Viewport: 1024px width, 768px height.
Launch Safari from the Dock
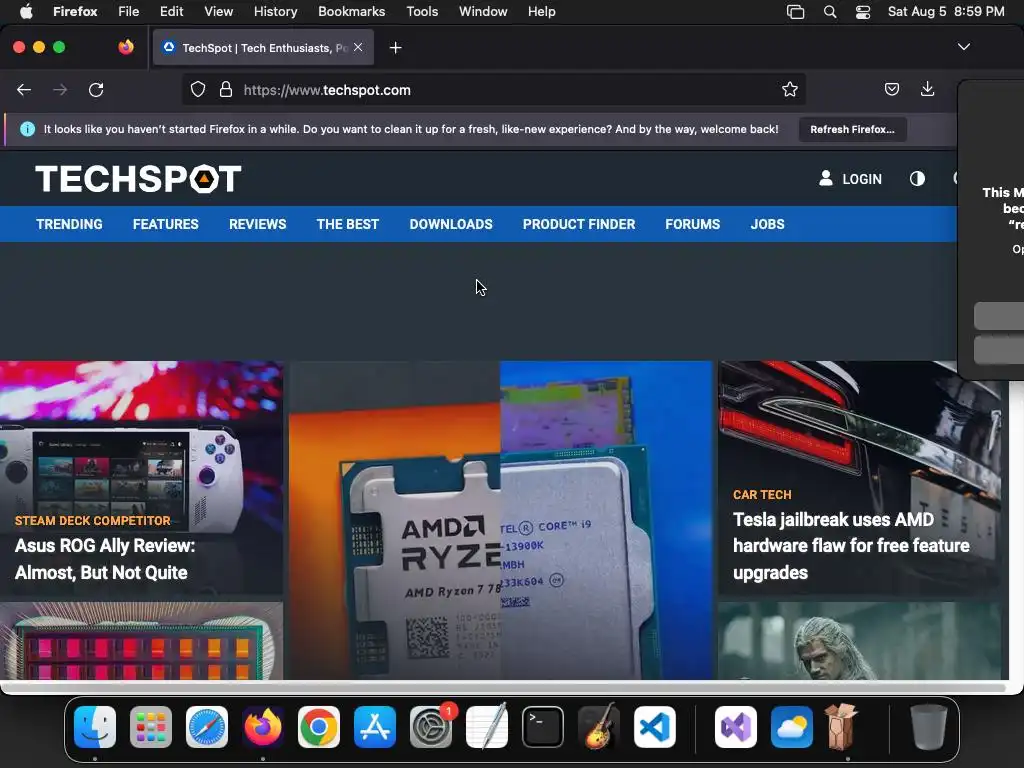click(x=207, y=727)
